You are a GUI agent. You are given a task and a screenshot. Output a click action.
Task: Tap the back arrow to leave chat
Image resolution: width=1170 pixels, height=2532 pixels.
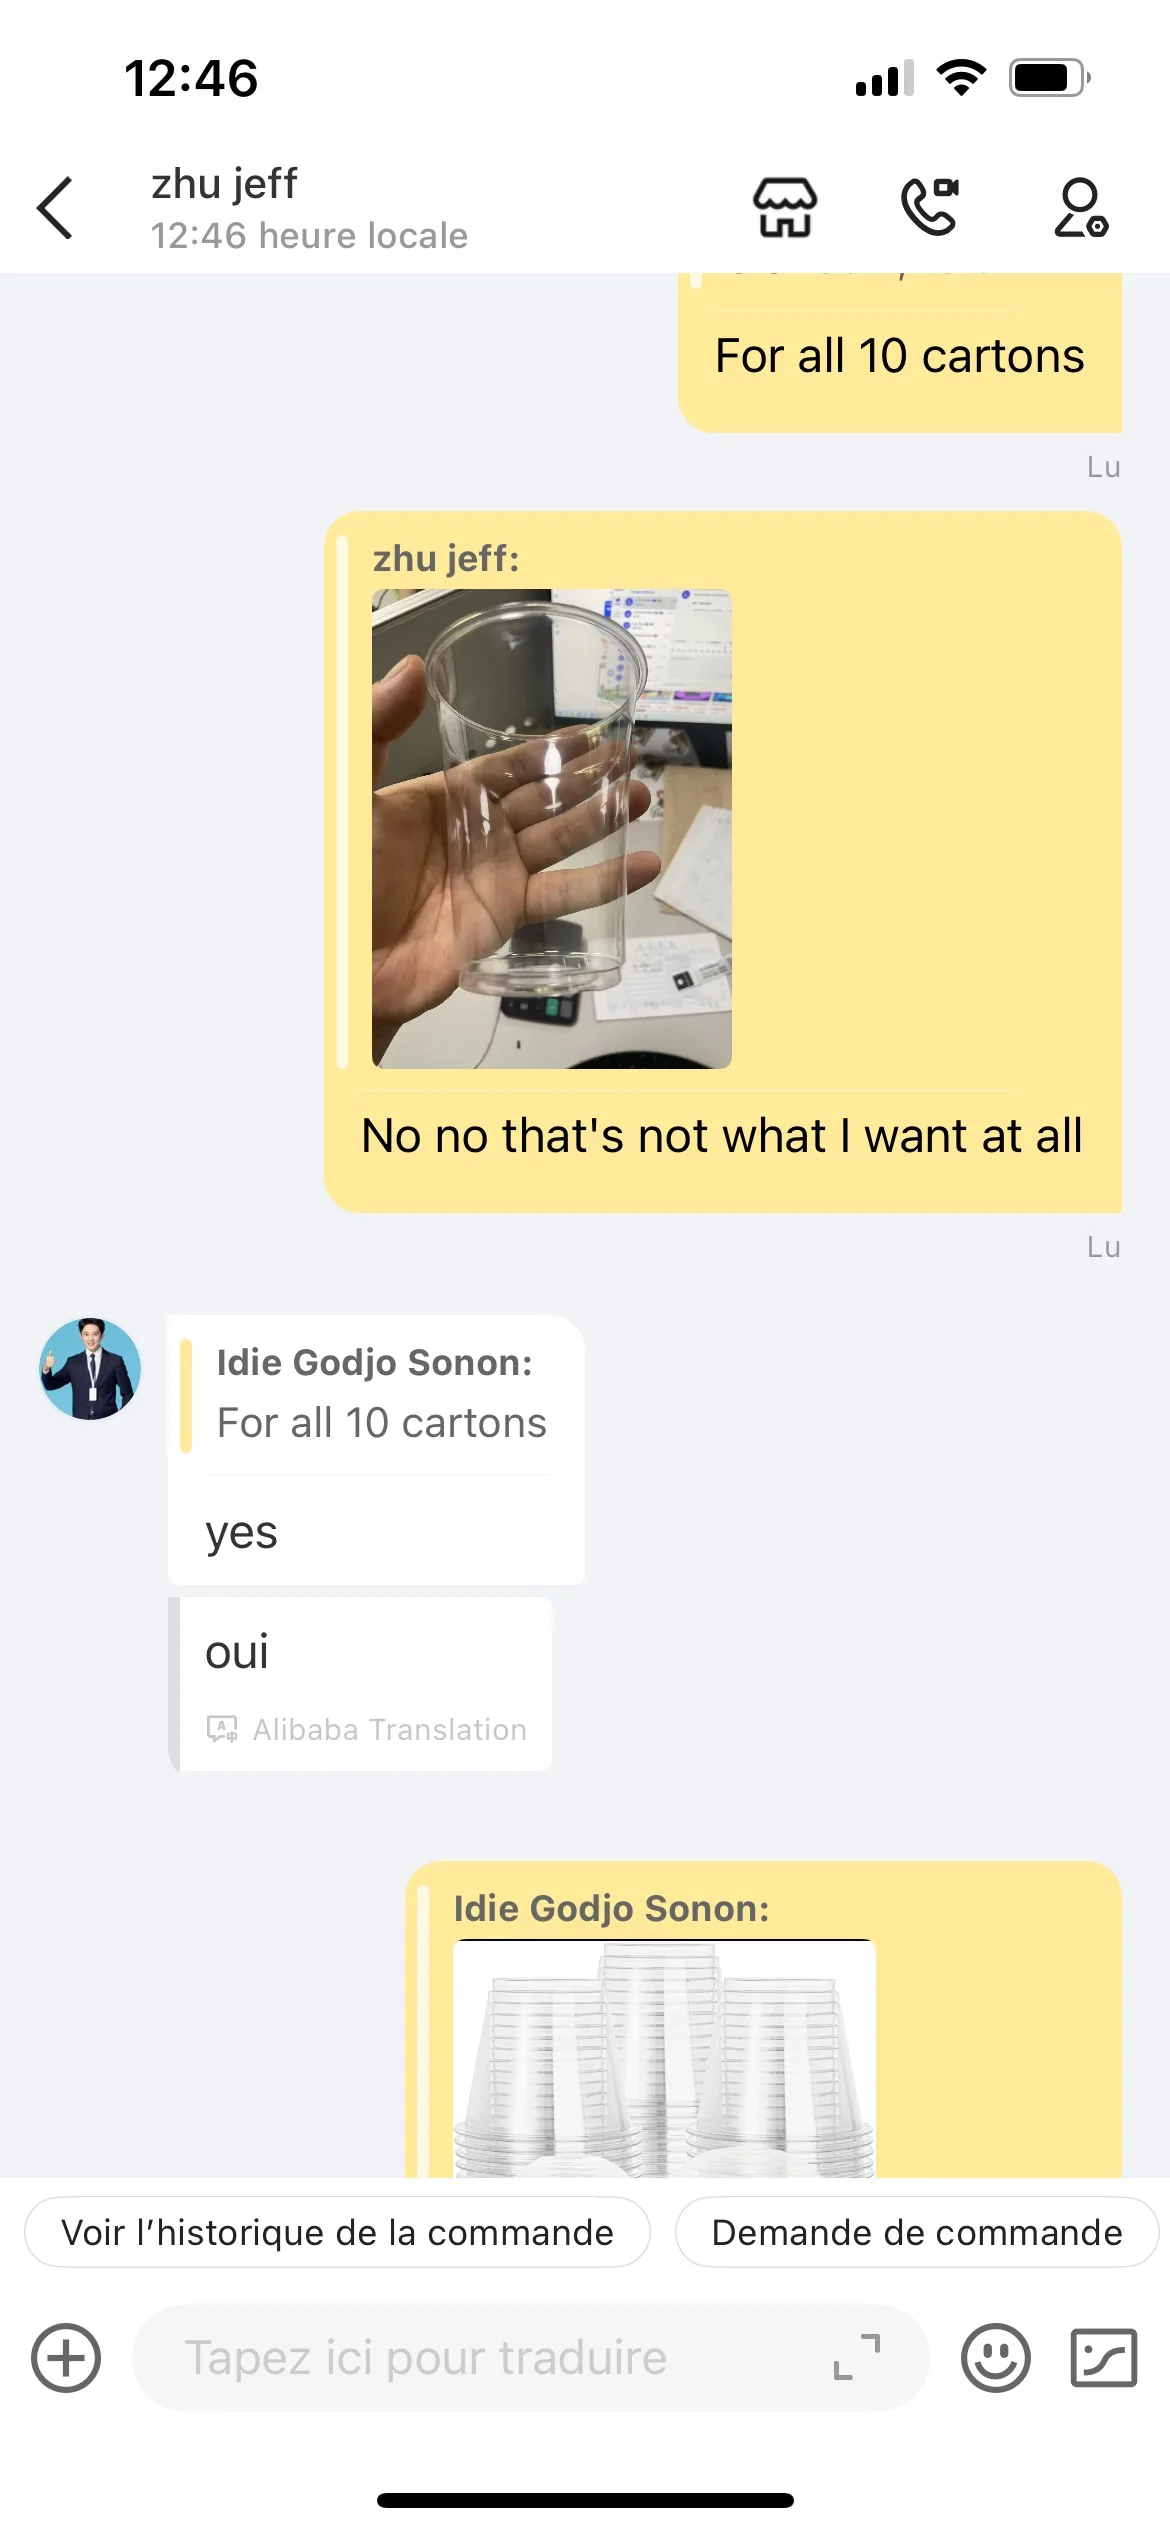coord(55,208)
